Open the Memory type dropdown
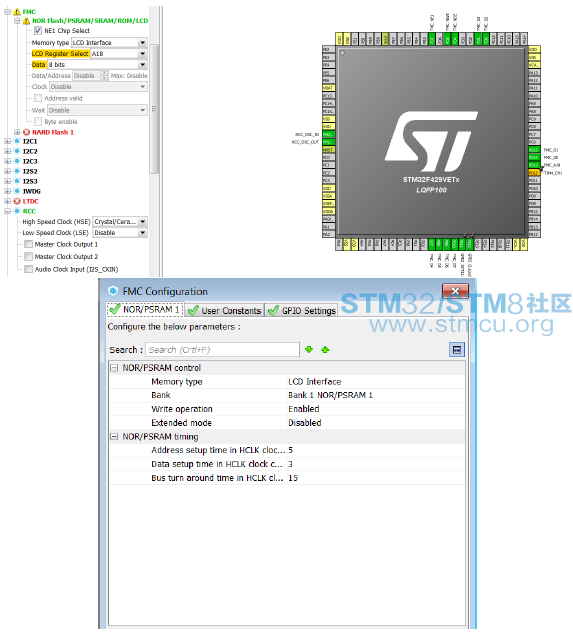 [109, 42]
